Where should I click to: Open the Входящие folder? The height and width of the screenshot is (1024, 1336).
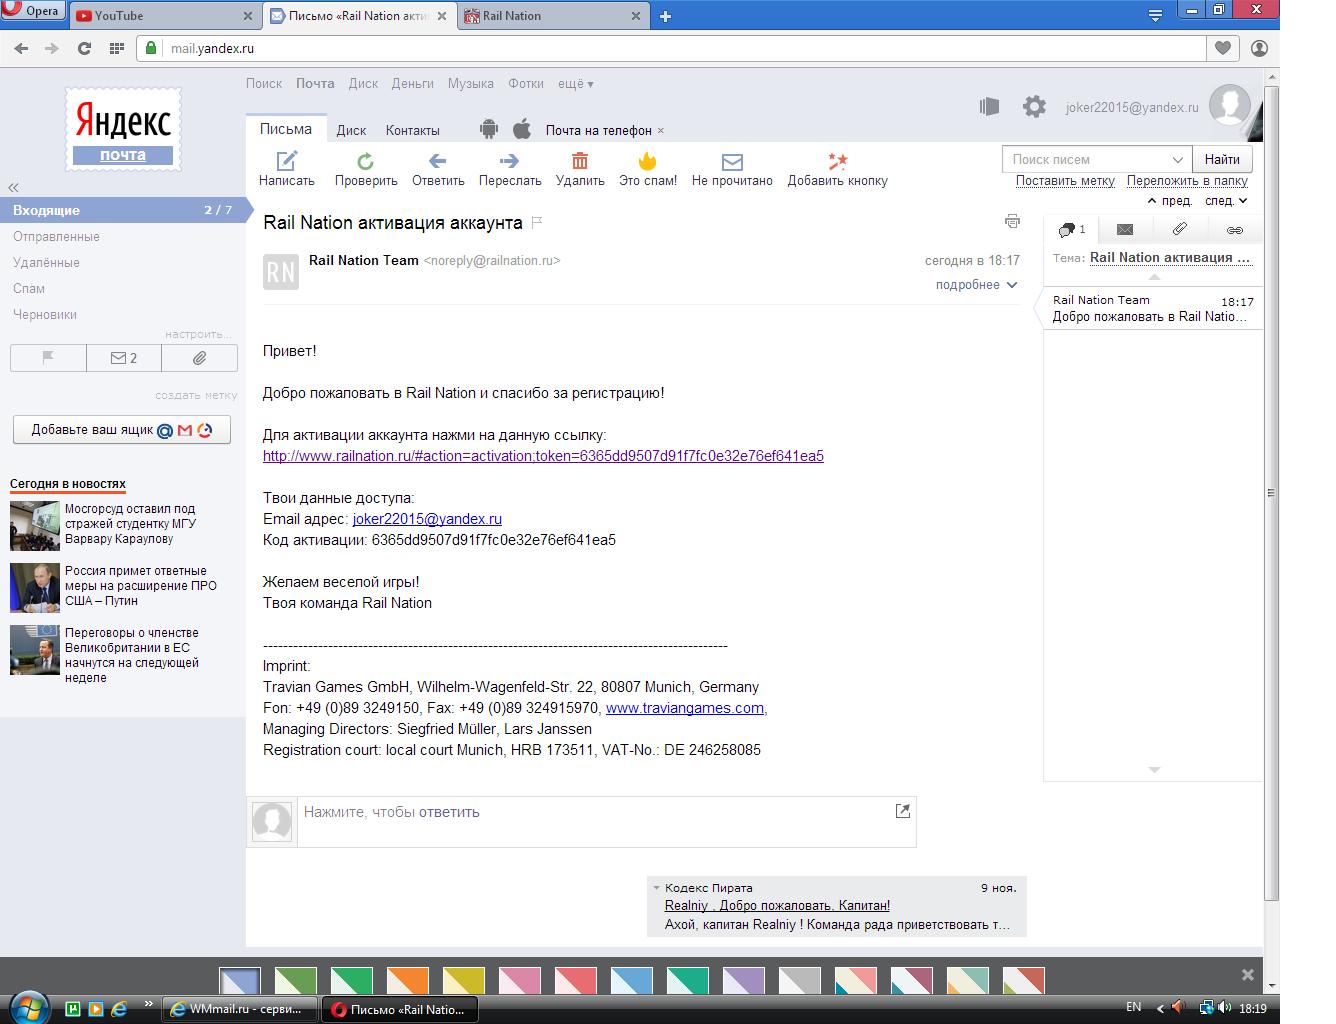coord(121,210)
